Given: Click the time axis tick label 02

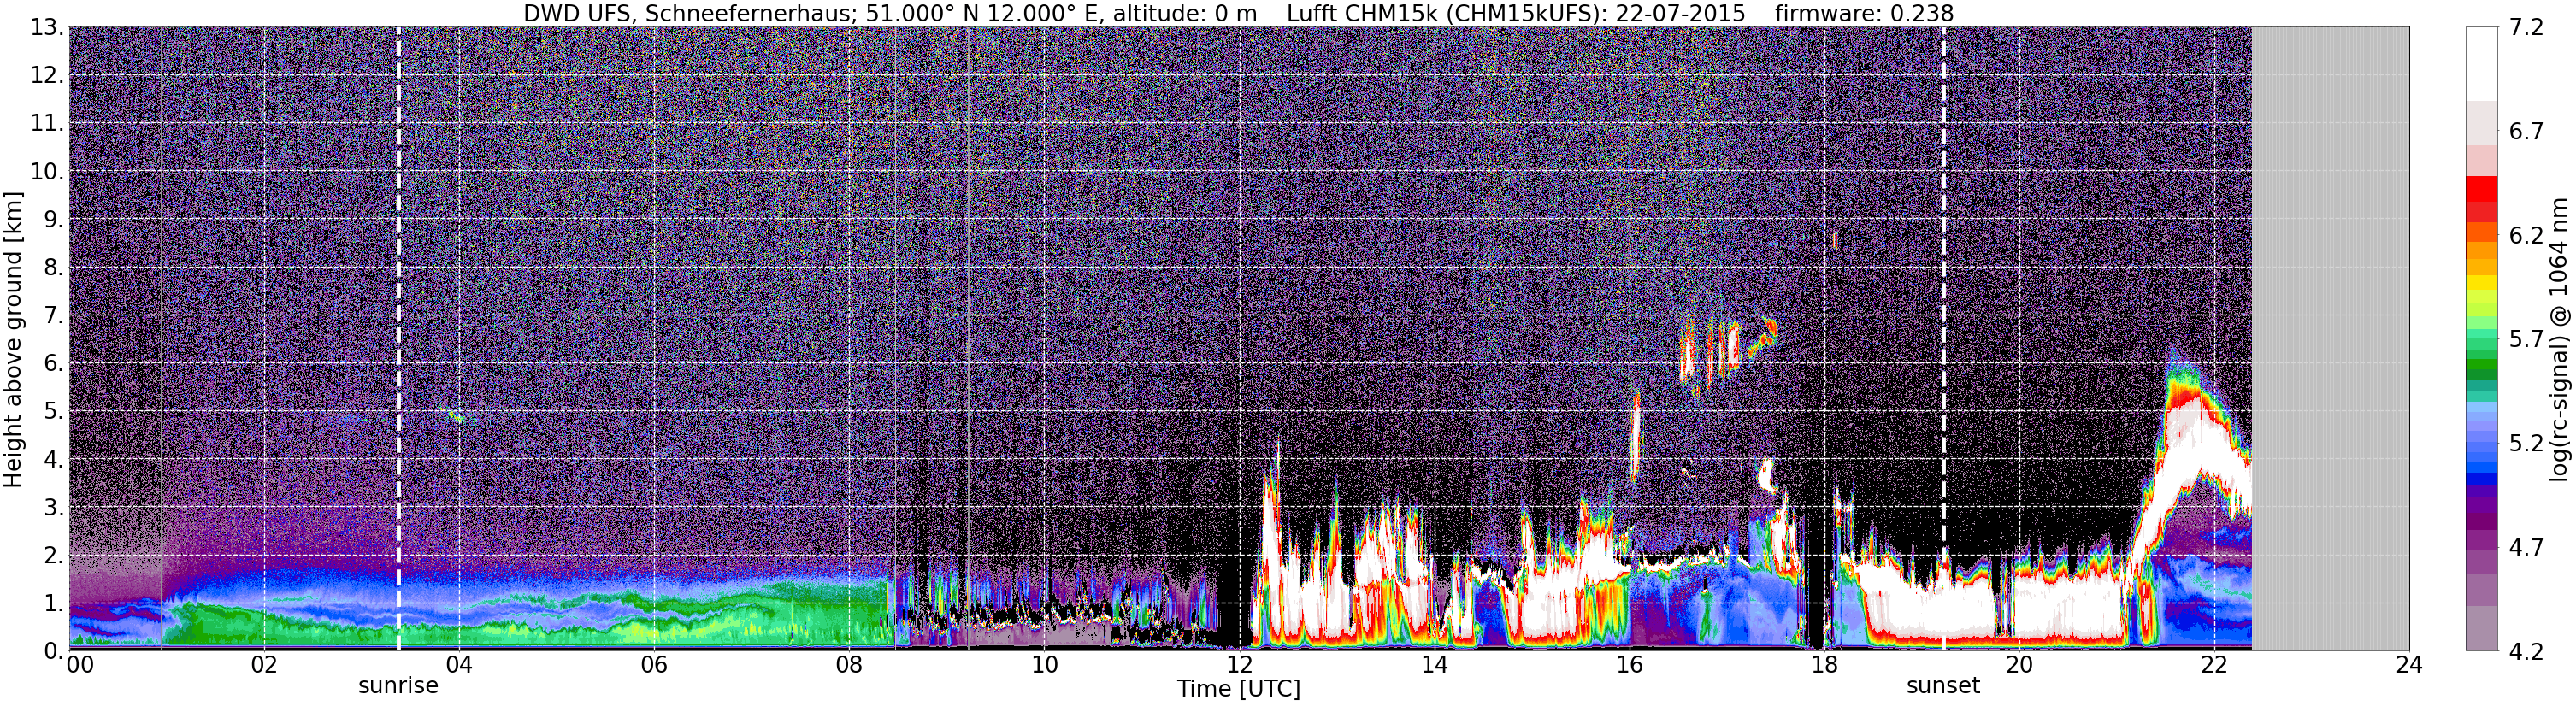Looking at the screenshot, I should pos(264,665).
